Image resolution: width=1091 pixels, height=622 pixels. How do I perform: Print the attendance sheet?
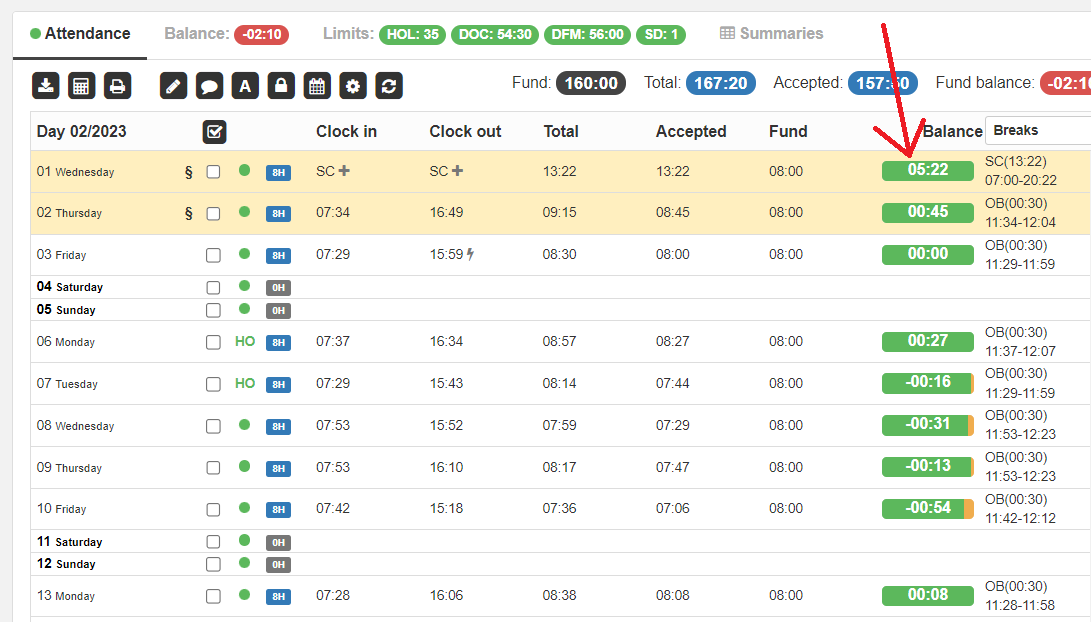tap(118, 86)
